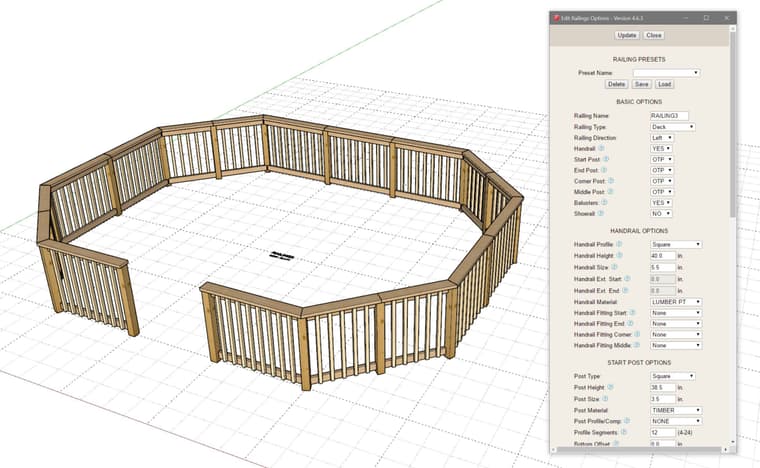Screen dimensions: 760x468
Task: Open the Post Profile/Comp NONE dropdown
Action: click(676, 421)
